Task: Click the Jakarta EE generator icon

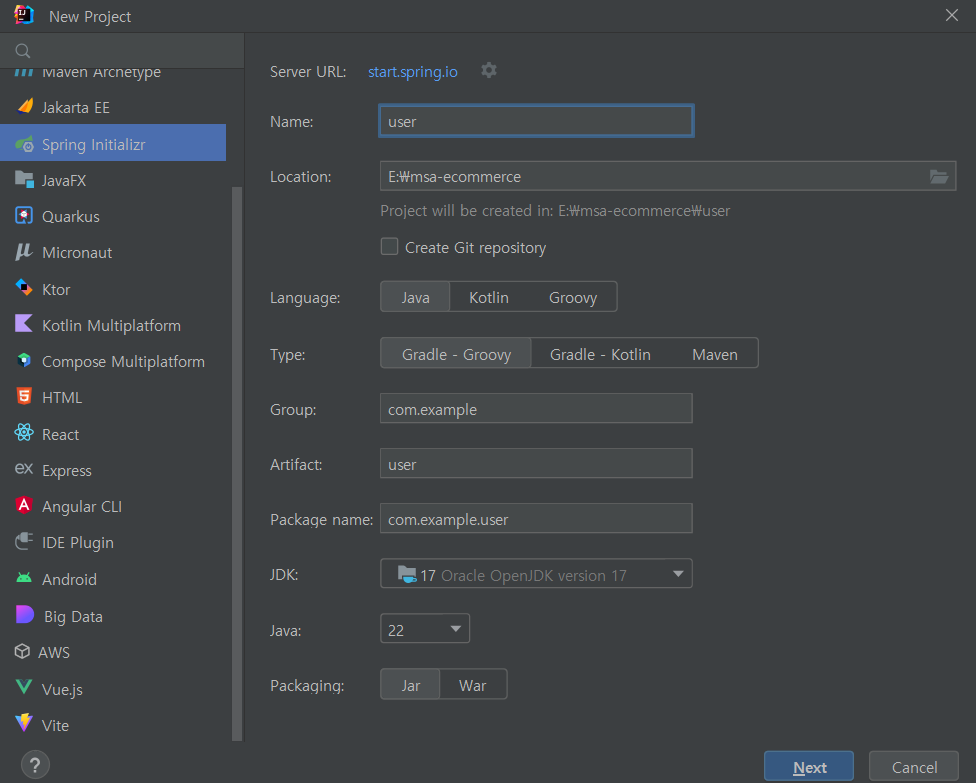Action: point(24,106)
